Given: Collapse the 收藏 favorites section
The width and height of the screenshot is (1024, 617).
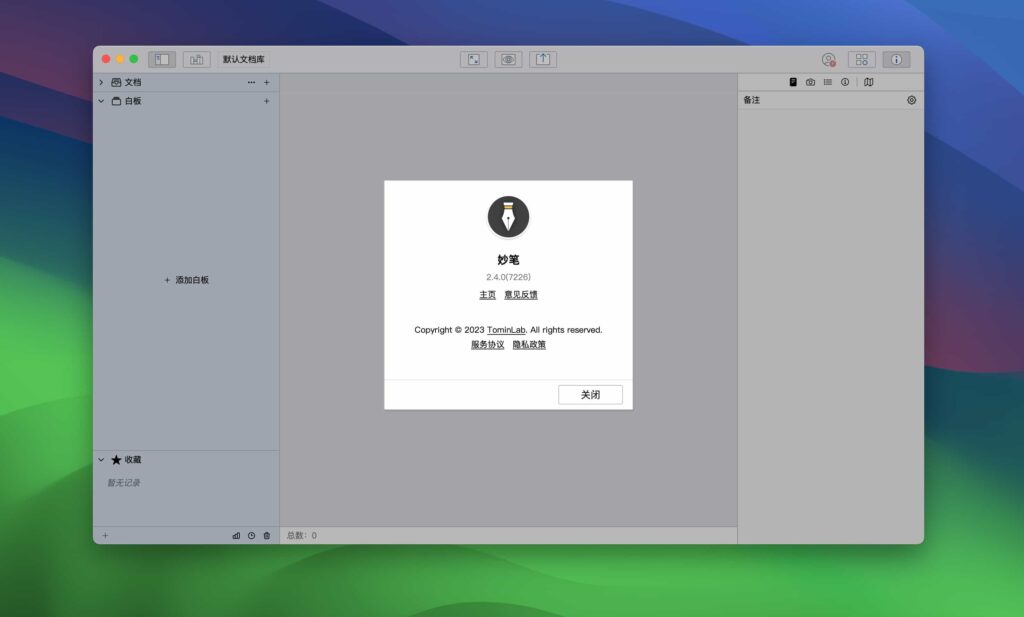Looking at the screenshot, I should click(x=101, y=459).
